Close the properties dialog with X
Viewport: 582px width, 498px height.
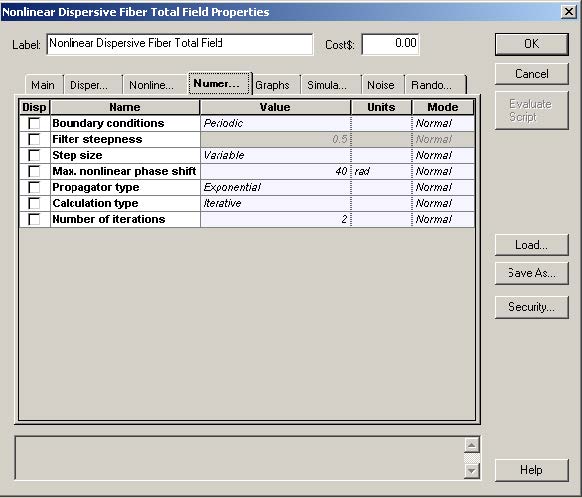[569, 12]
